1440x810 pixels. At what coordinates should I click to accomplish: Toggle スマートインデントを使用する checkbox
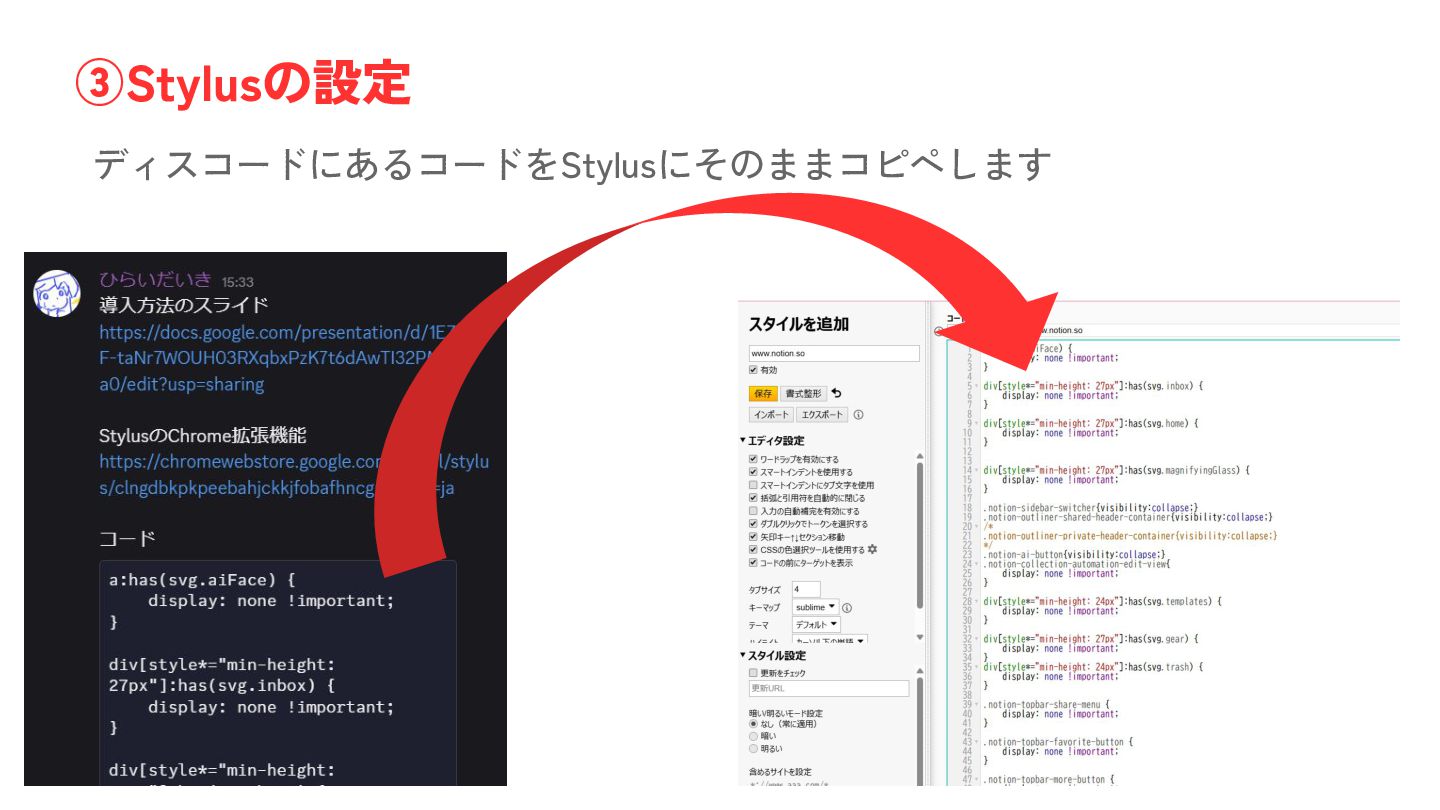coord(753,472)
